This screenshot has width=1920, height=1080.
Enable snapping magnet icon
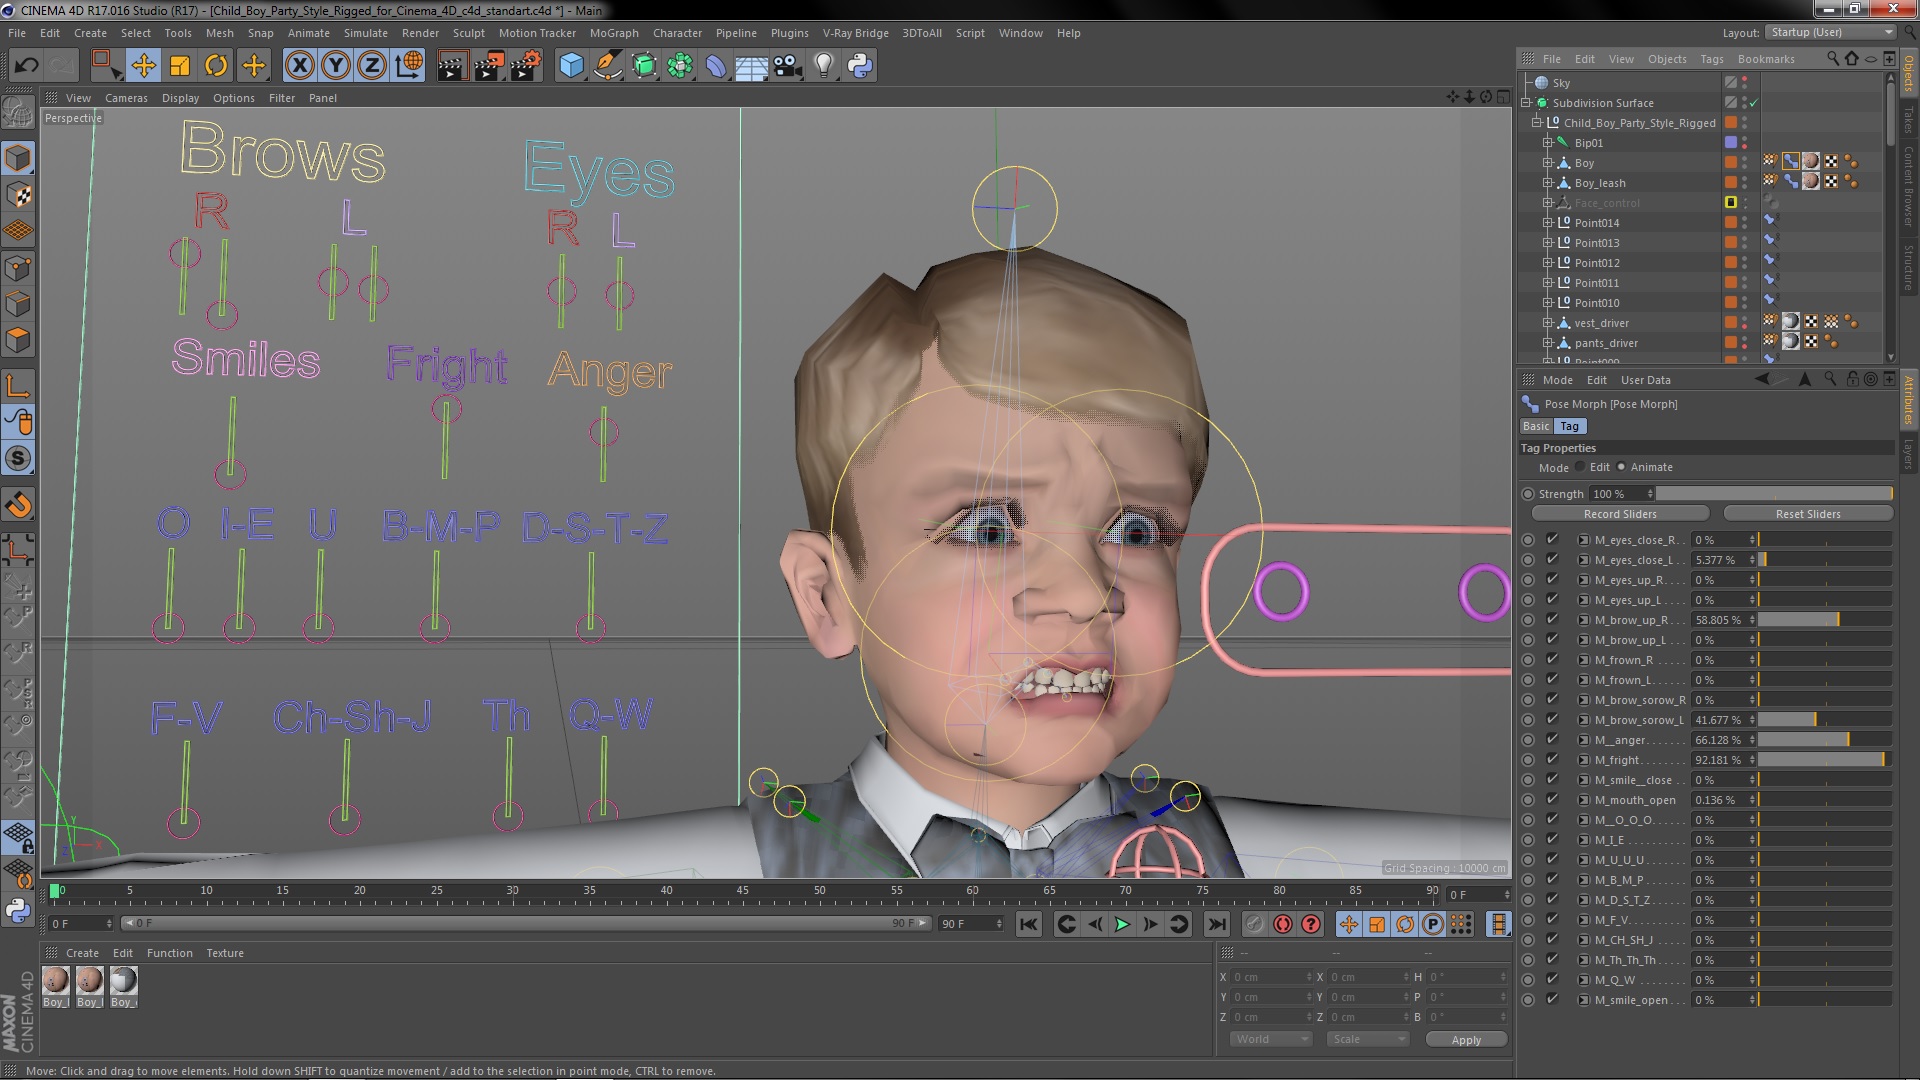click(x=18, y=505)
